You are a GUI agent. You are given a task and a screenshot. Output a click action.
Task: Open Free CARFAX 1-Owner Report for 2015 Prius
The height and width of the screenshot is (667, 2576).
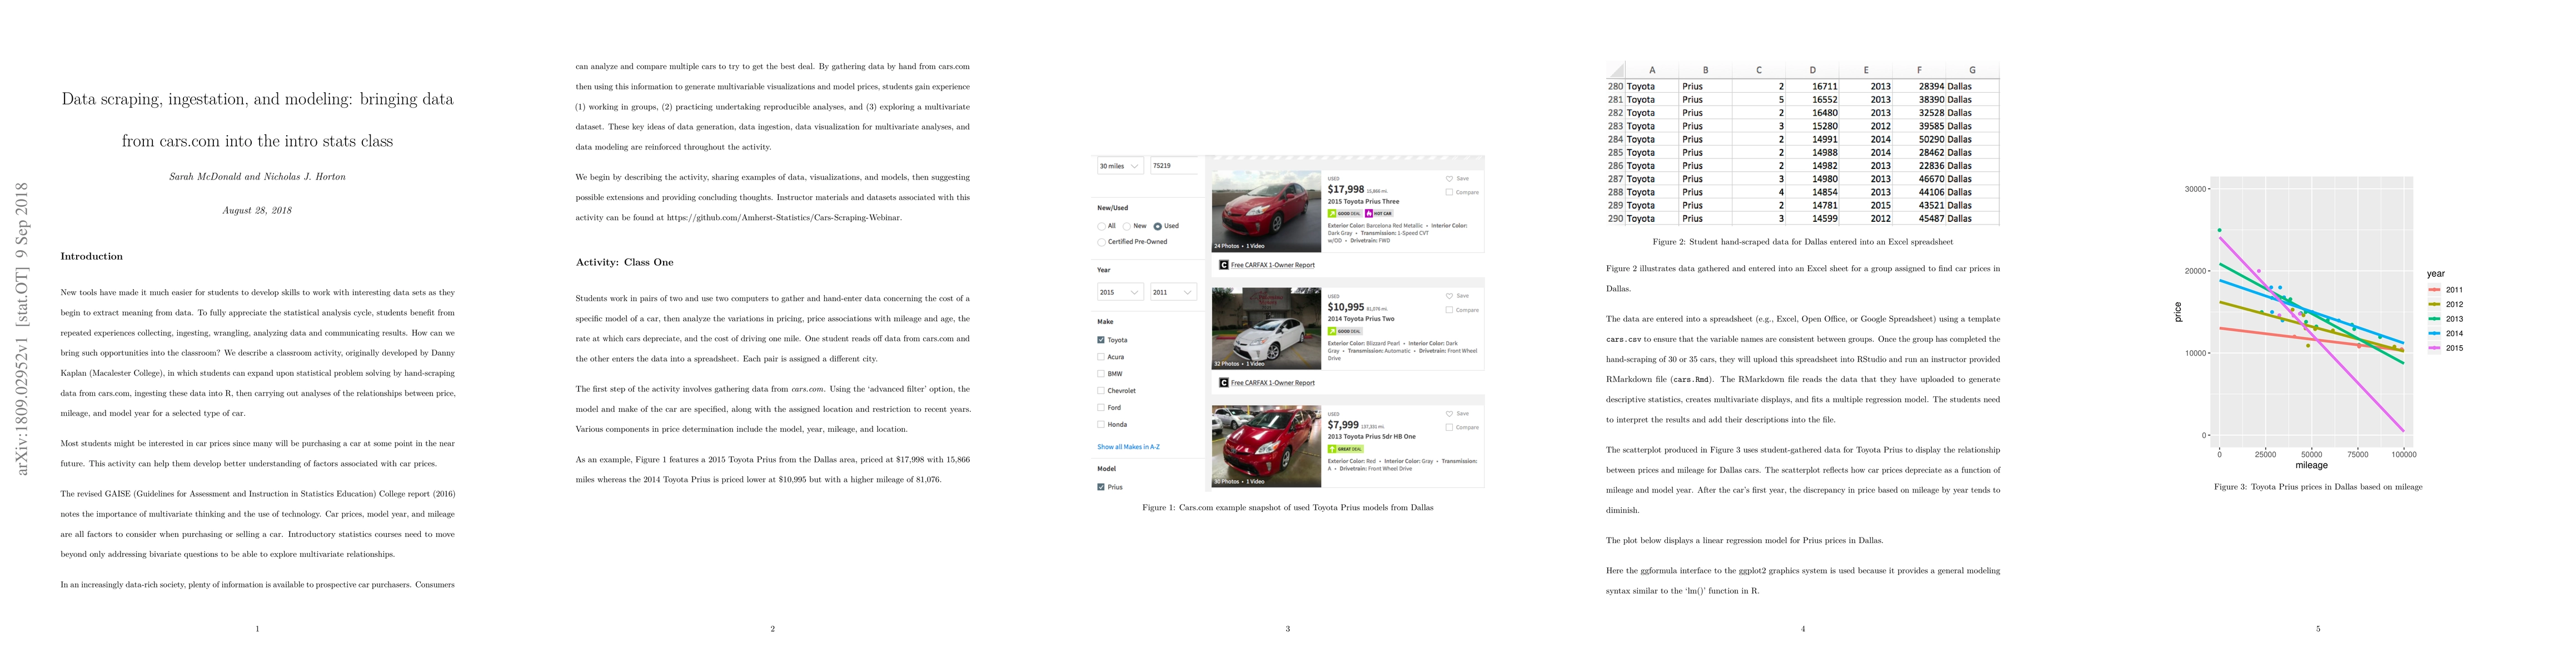click(x=1273, y=265)
